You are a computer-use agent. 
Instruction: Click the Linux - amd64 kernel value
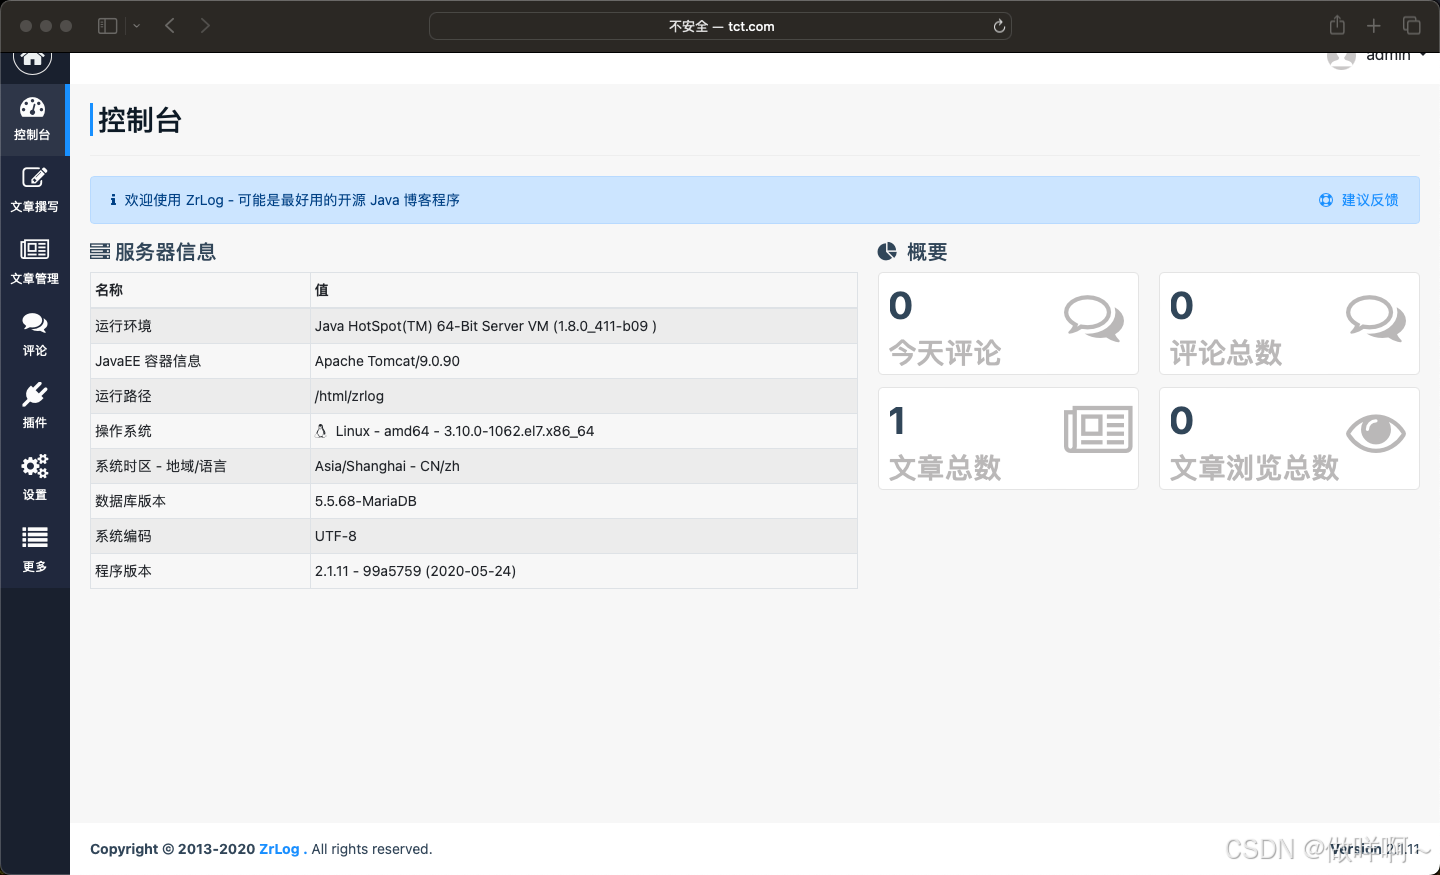tap(465, 431)
